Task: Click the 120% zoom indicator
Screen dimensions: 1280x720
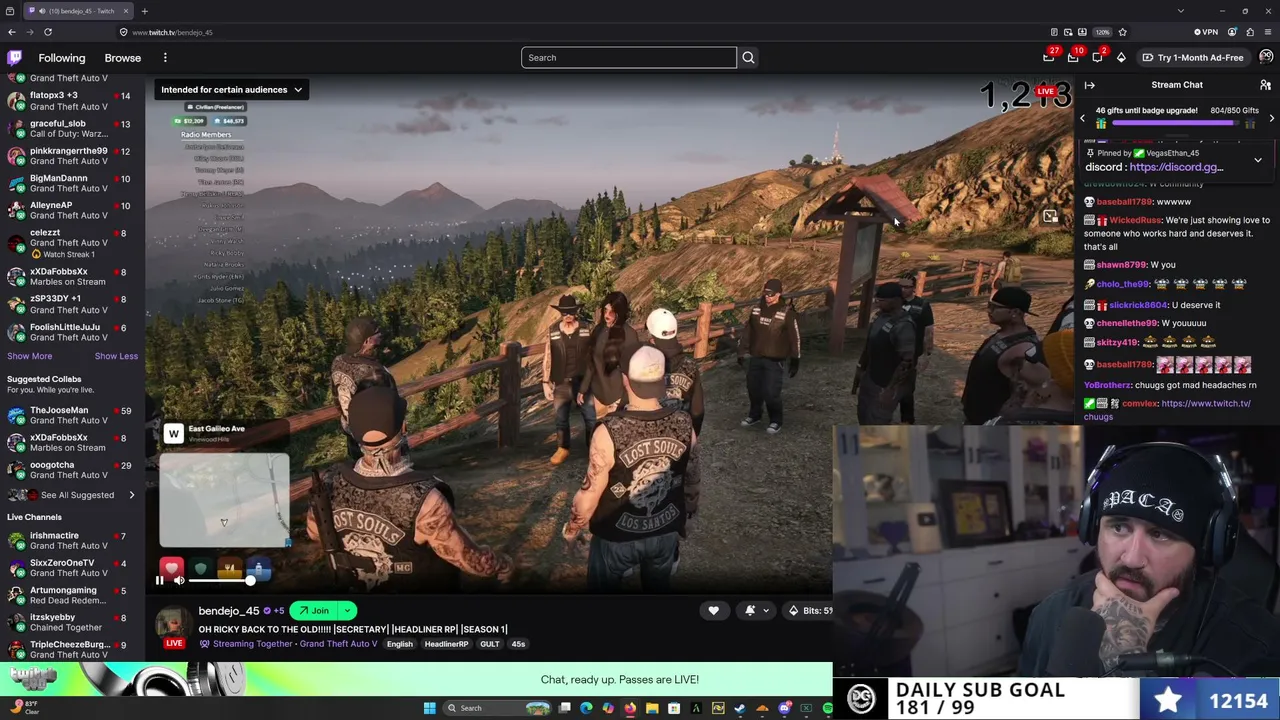Action: click(x=1103, y=32)
